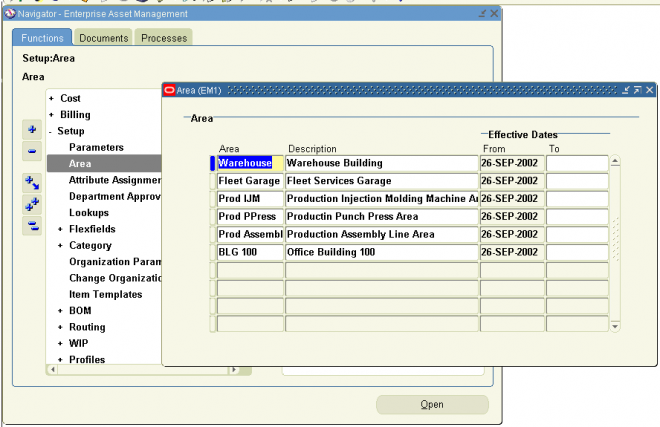This screenshot has height=427, width=660.
Task: Click the Oracle icon in Area window title
Action: click(169, 90)
